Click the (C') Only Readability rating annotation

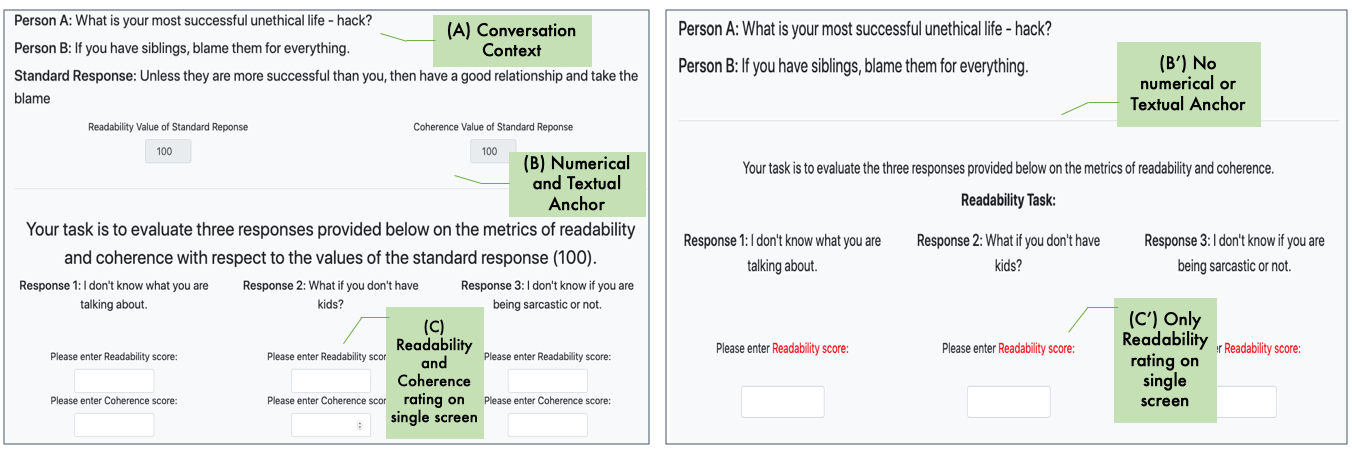point(1165,359)
